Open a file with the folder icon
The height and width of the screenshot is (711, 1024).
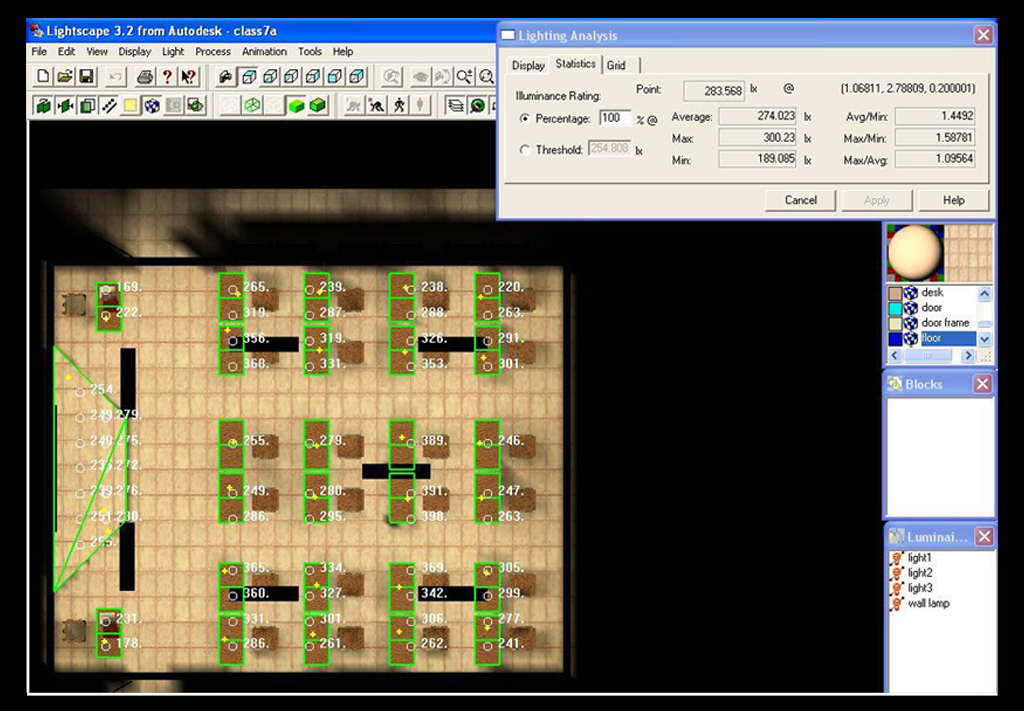click(65, 76)
